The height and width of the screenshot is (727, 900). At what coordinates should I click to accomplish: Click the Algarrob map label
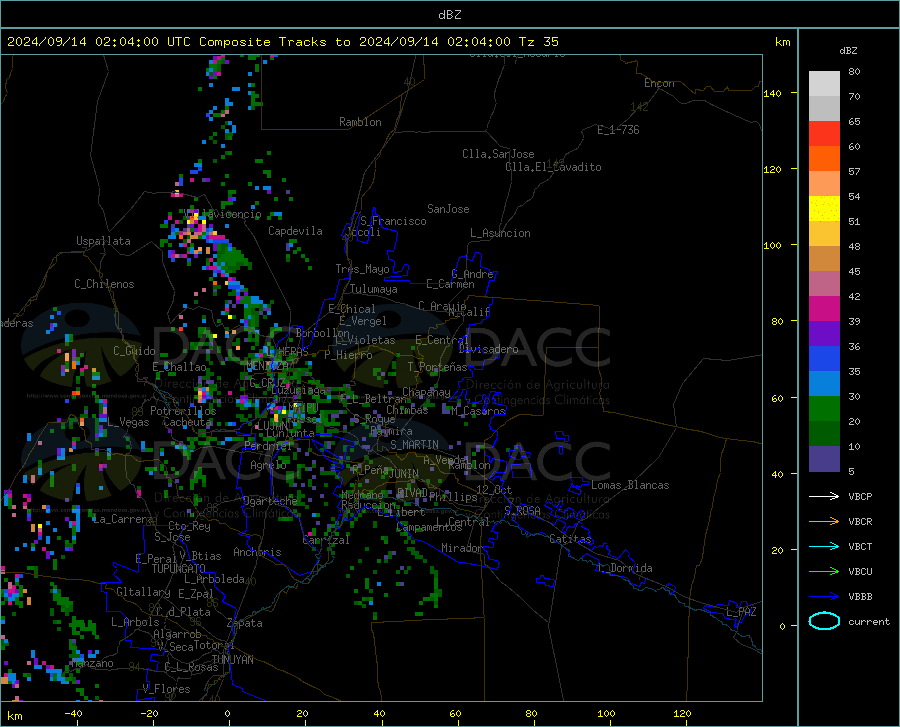[177, 634]
